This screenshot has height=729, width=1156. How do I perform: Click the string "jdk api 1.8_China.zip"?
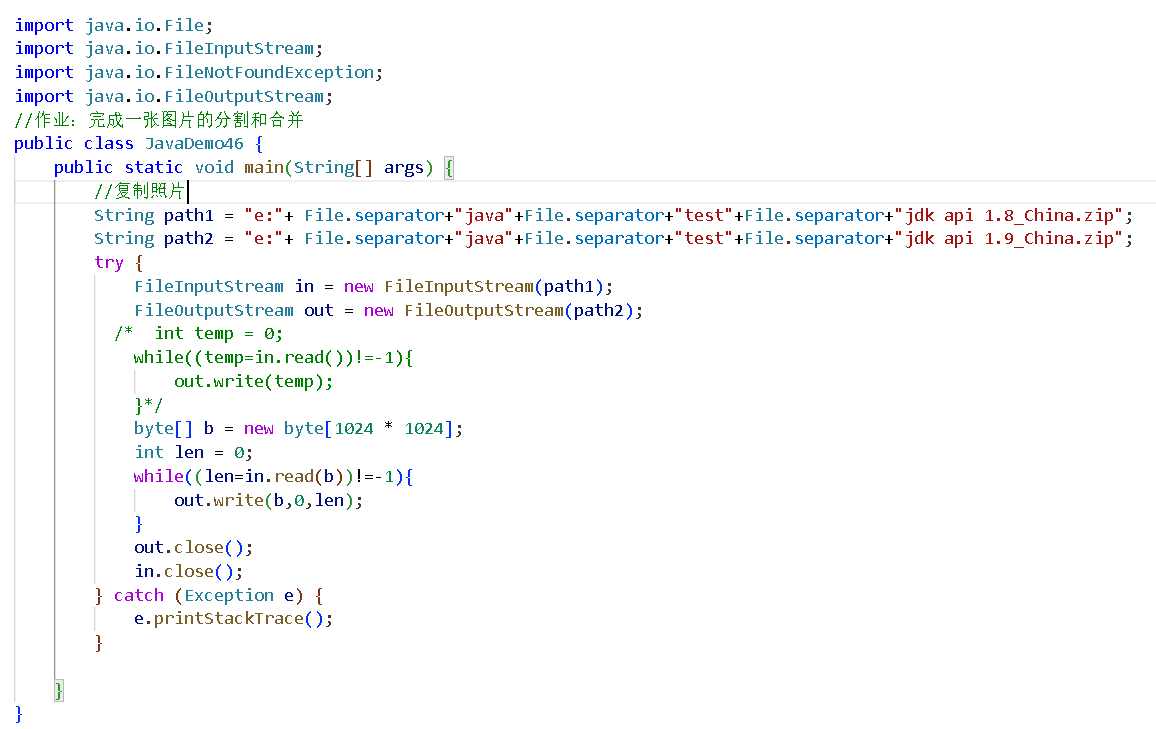click(x=1009, y=215)
